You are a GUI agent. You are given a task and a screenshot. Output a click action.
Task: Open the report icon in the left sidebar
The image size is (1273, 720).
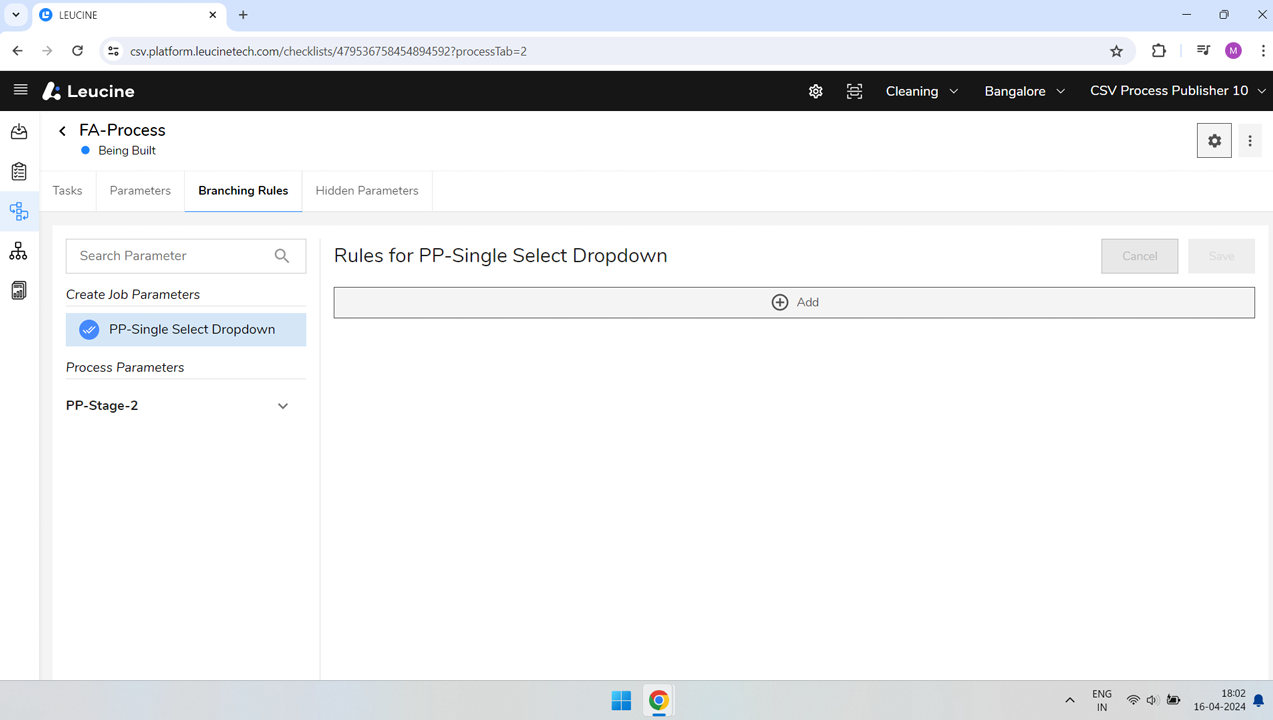19,291
